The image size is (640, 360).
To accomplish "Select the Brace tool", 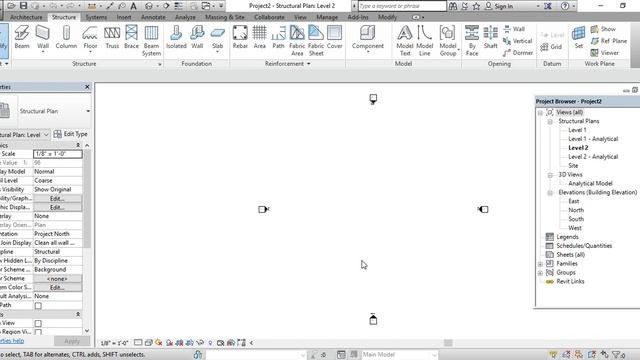I will point(131,38).
